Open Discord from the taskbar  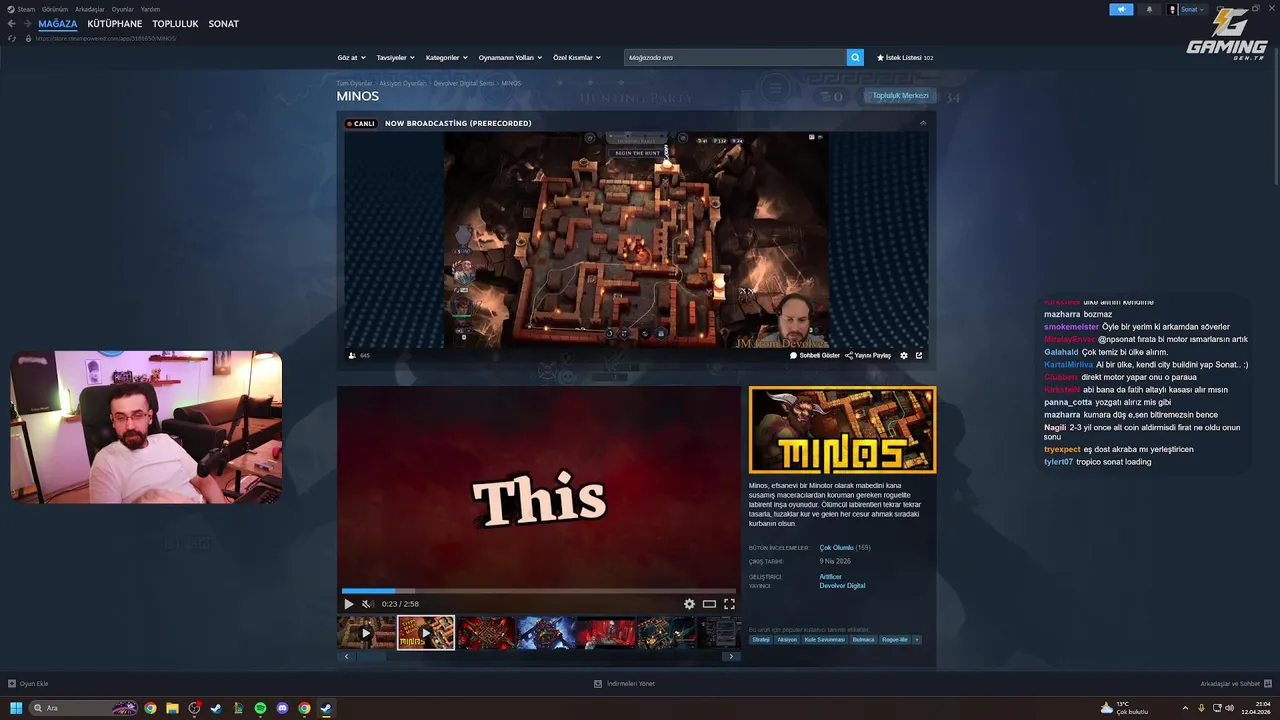282,708
